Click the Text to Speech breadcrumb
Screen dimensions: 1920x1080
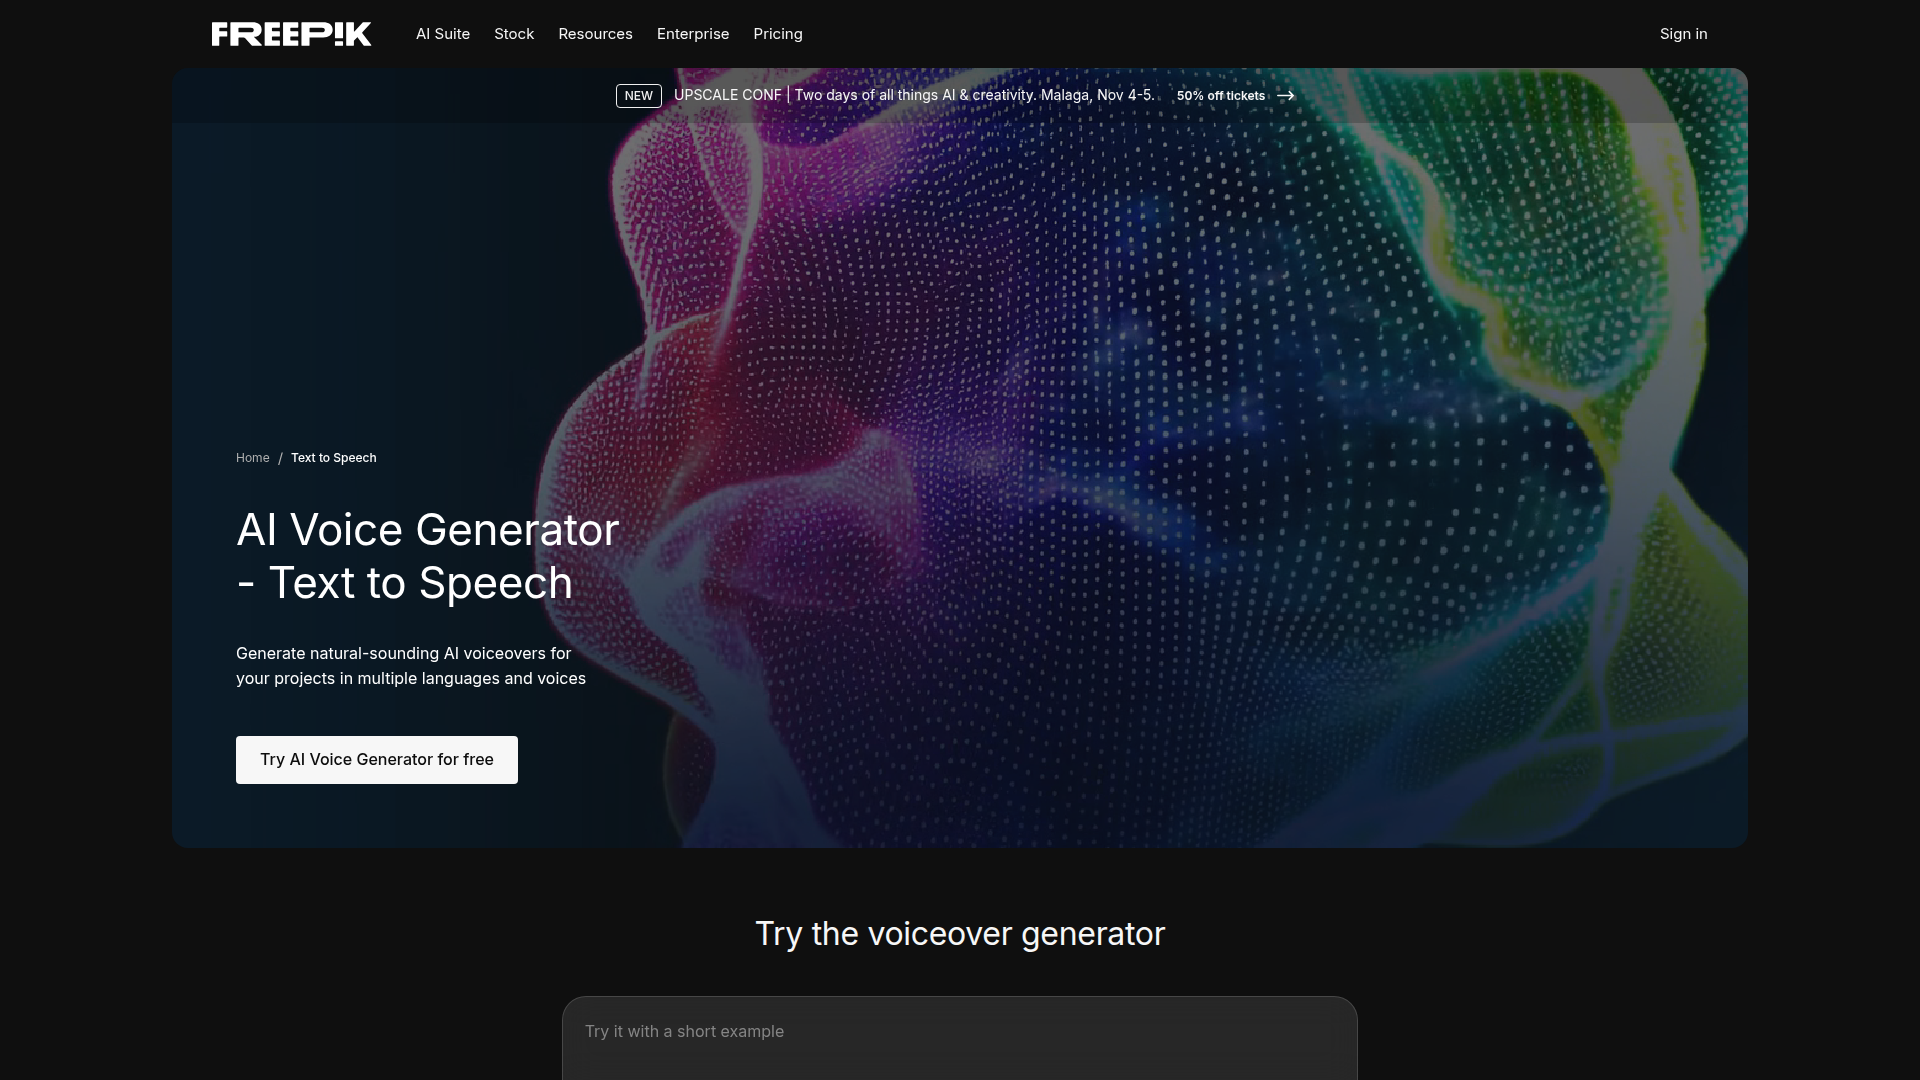(x=334, y=458)
